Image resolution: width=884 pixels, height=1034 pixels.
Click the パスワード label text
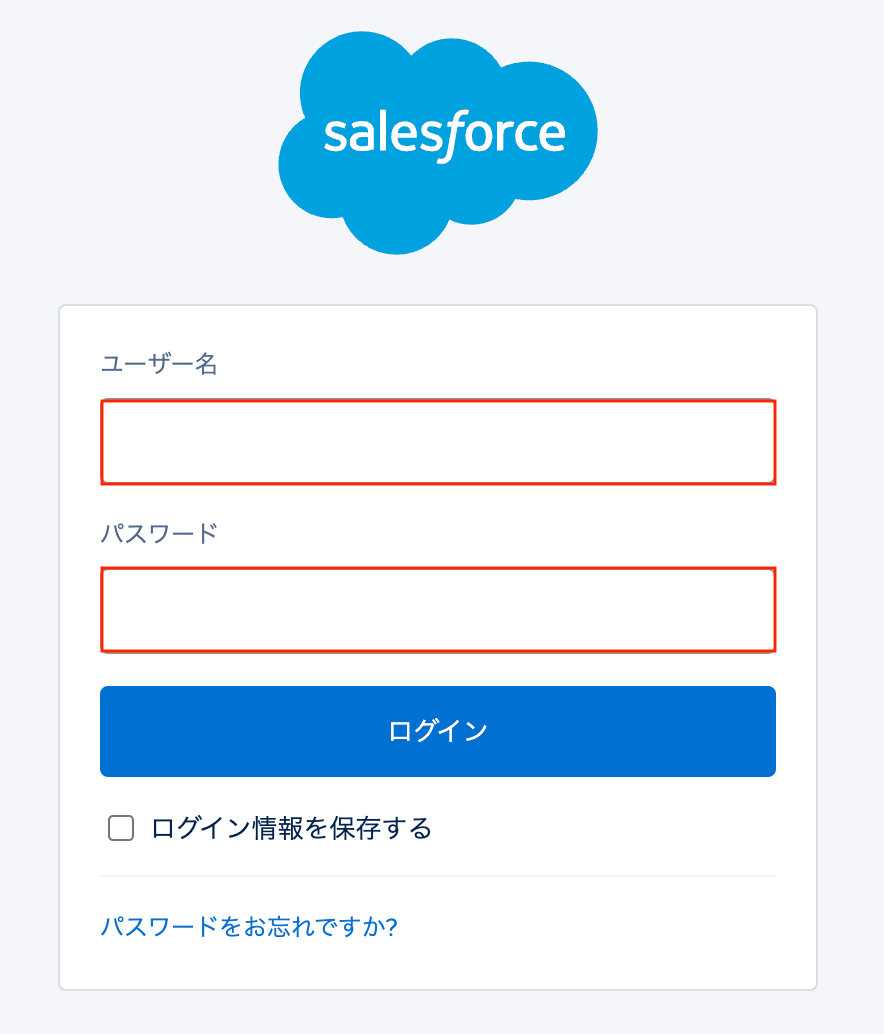tap(159, 532)
